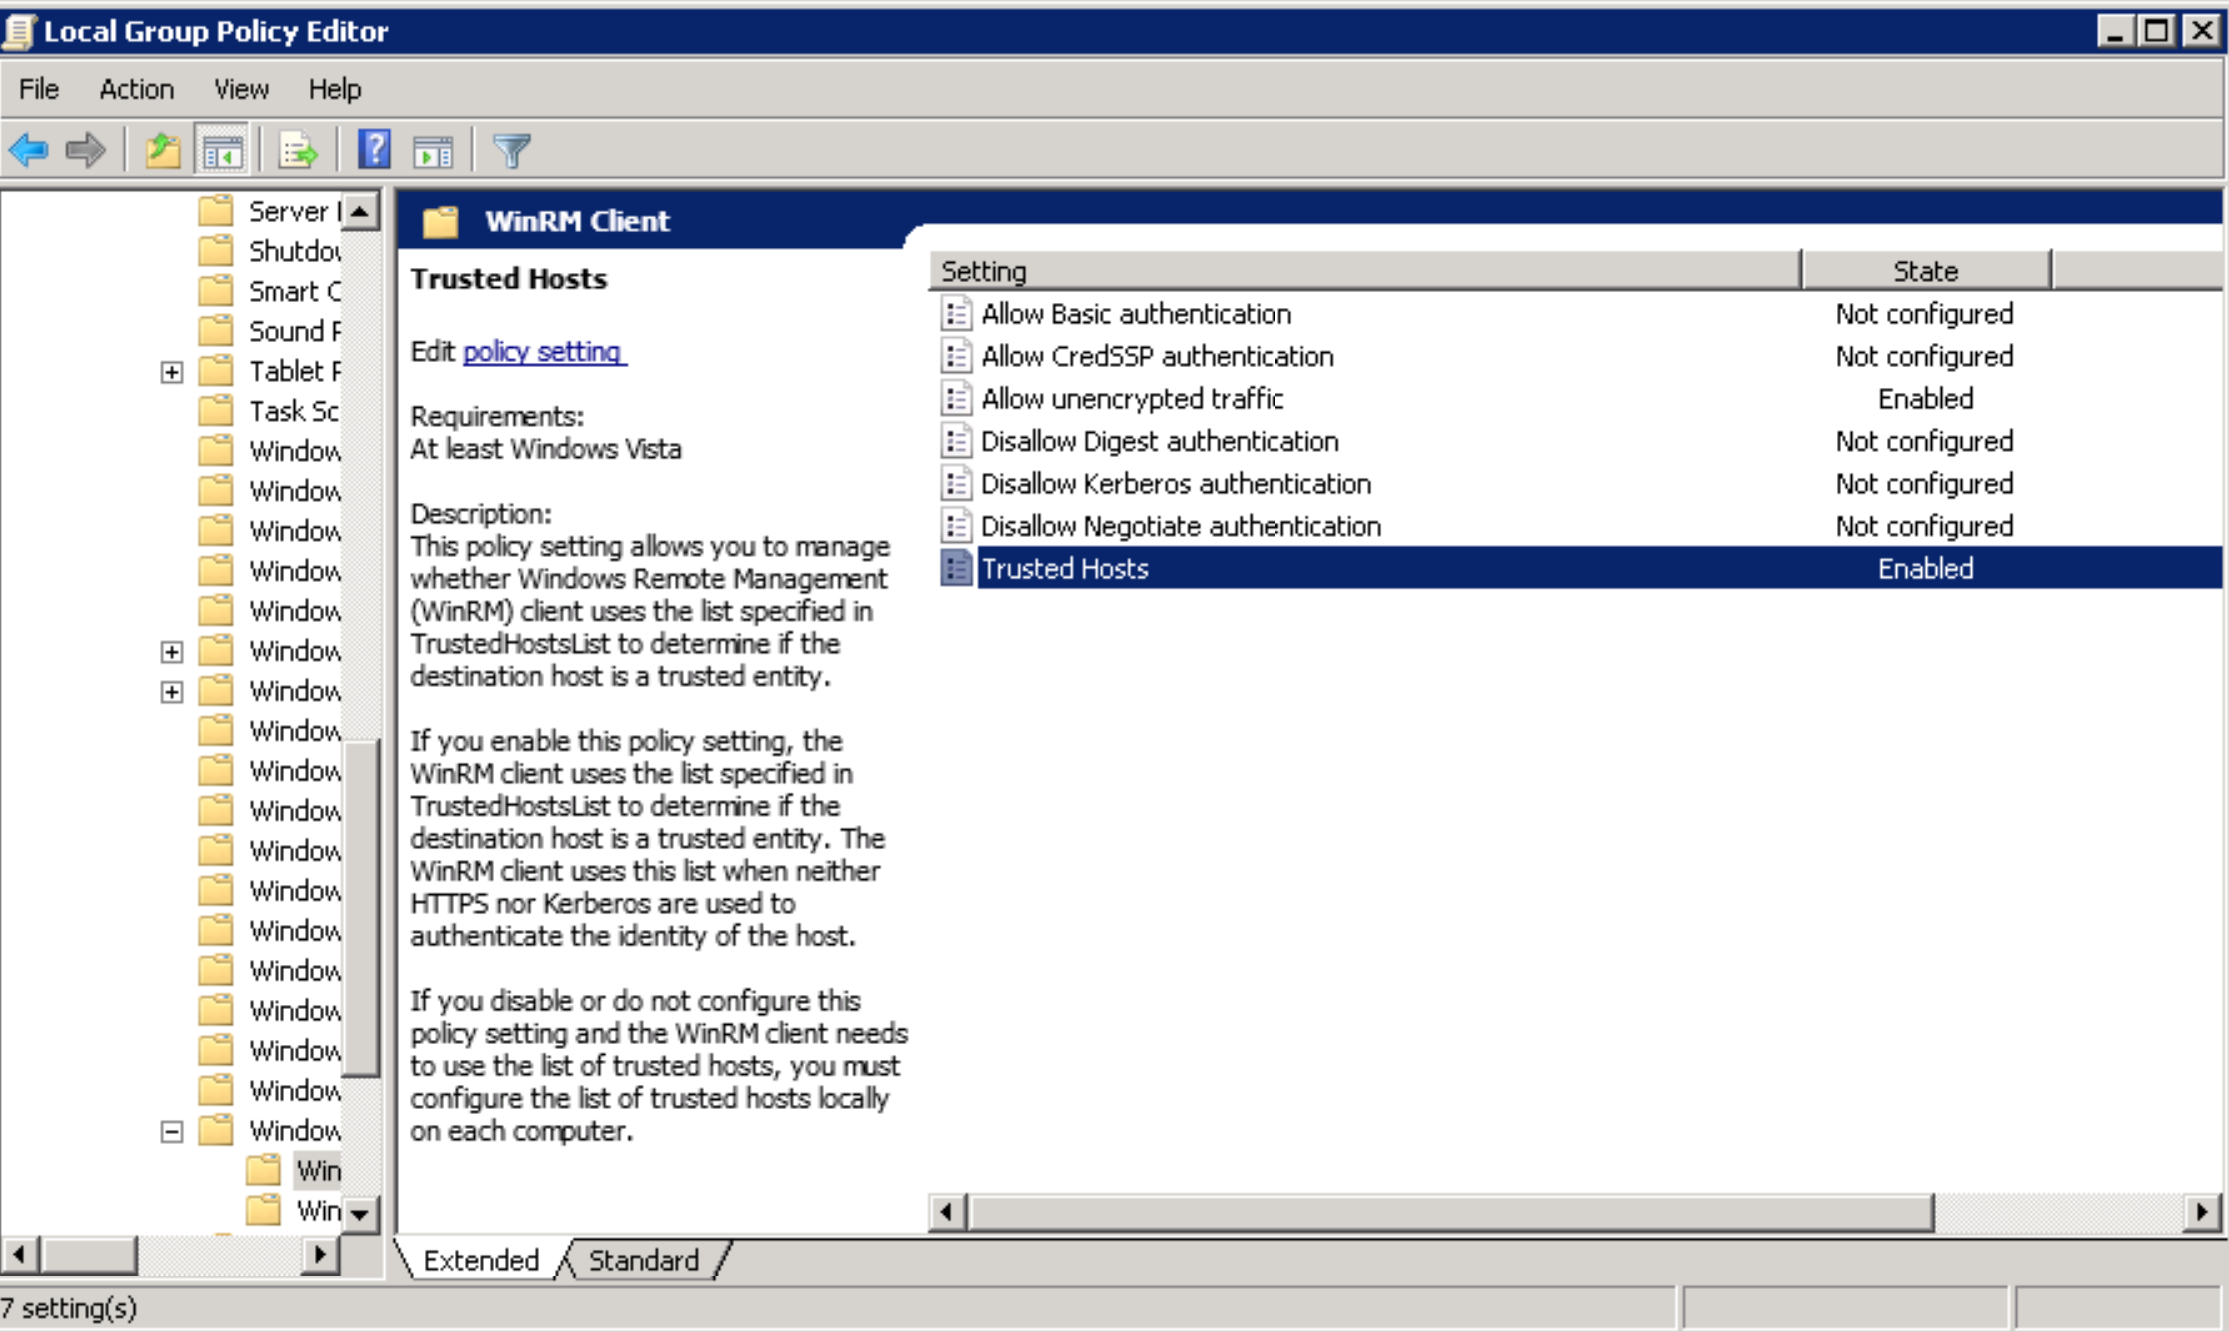Screen dimensions: 2229x1332
Task: Open Help via the blue question mark icon
Action: click(374, 151)
